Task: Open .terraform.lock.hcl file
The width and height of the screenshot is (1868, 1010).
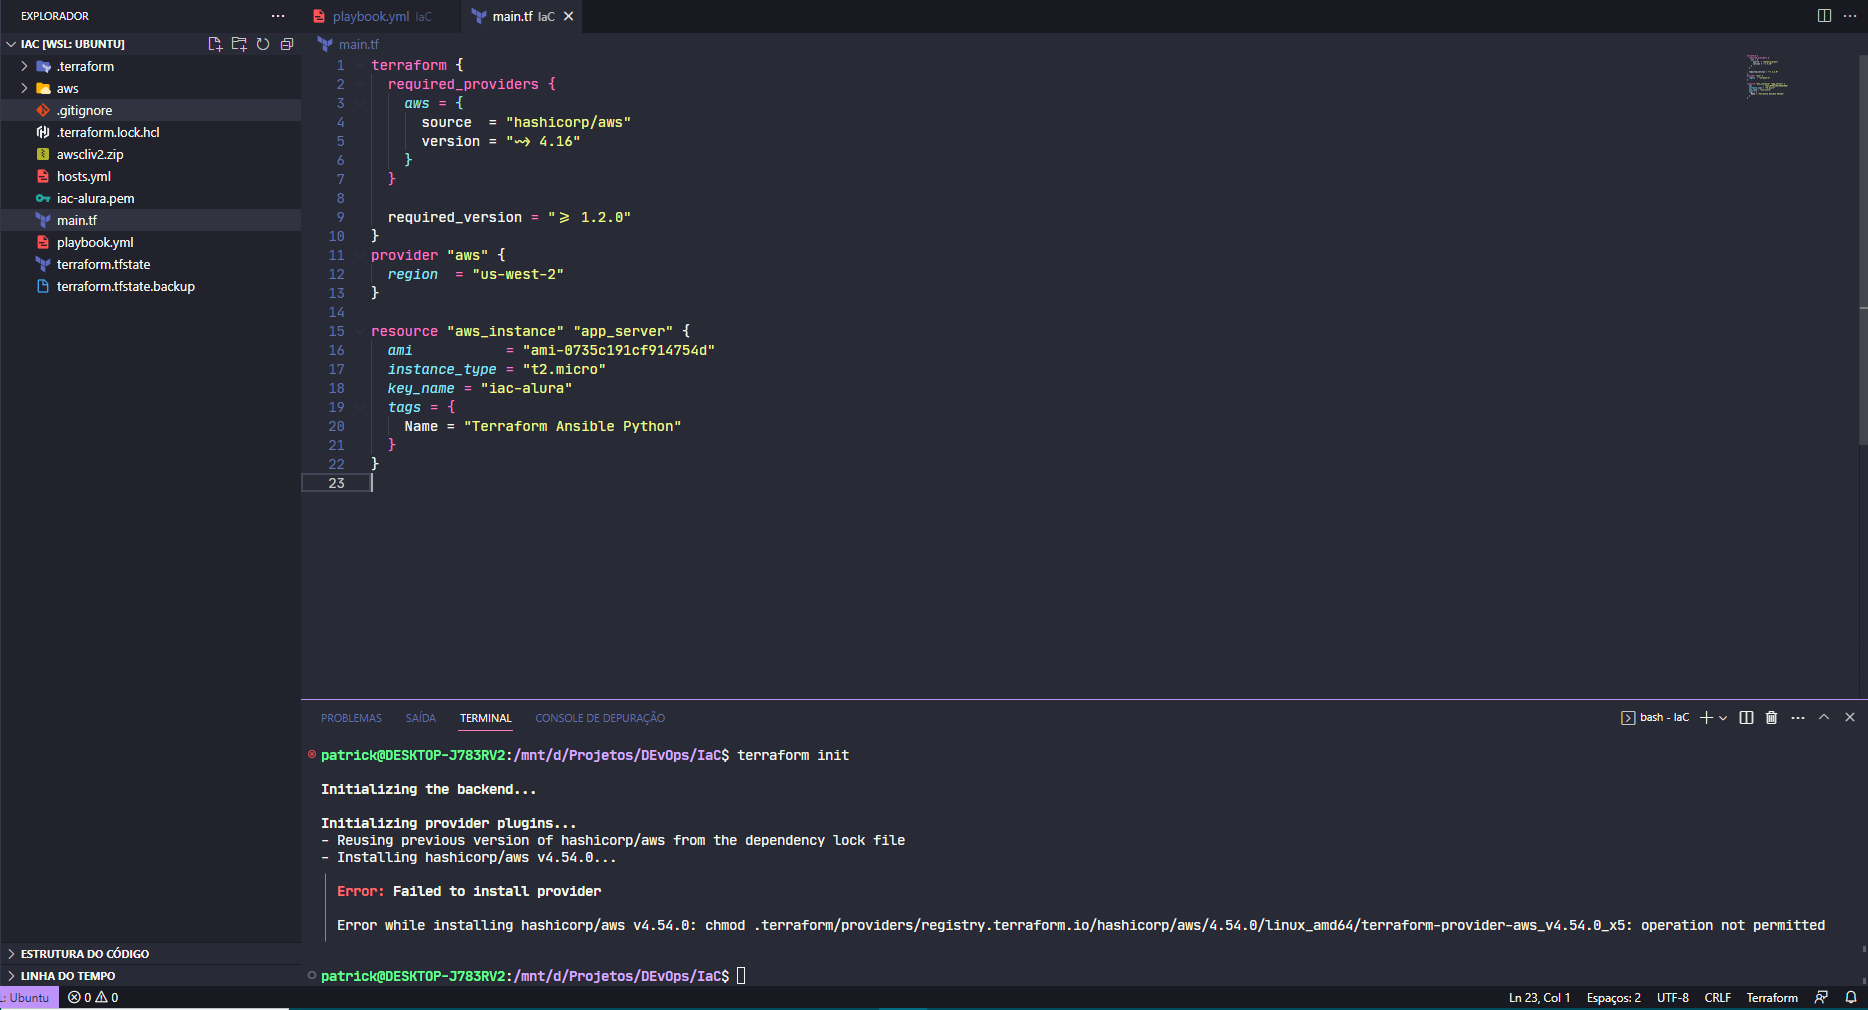Action: [x=150, y=132]
